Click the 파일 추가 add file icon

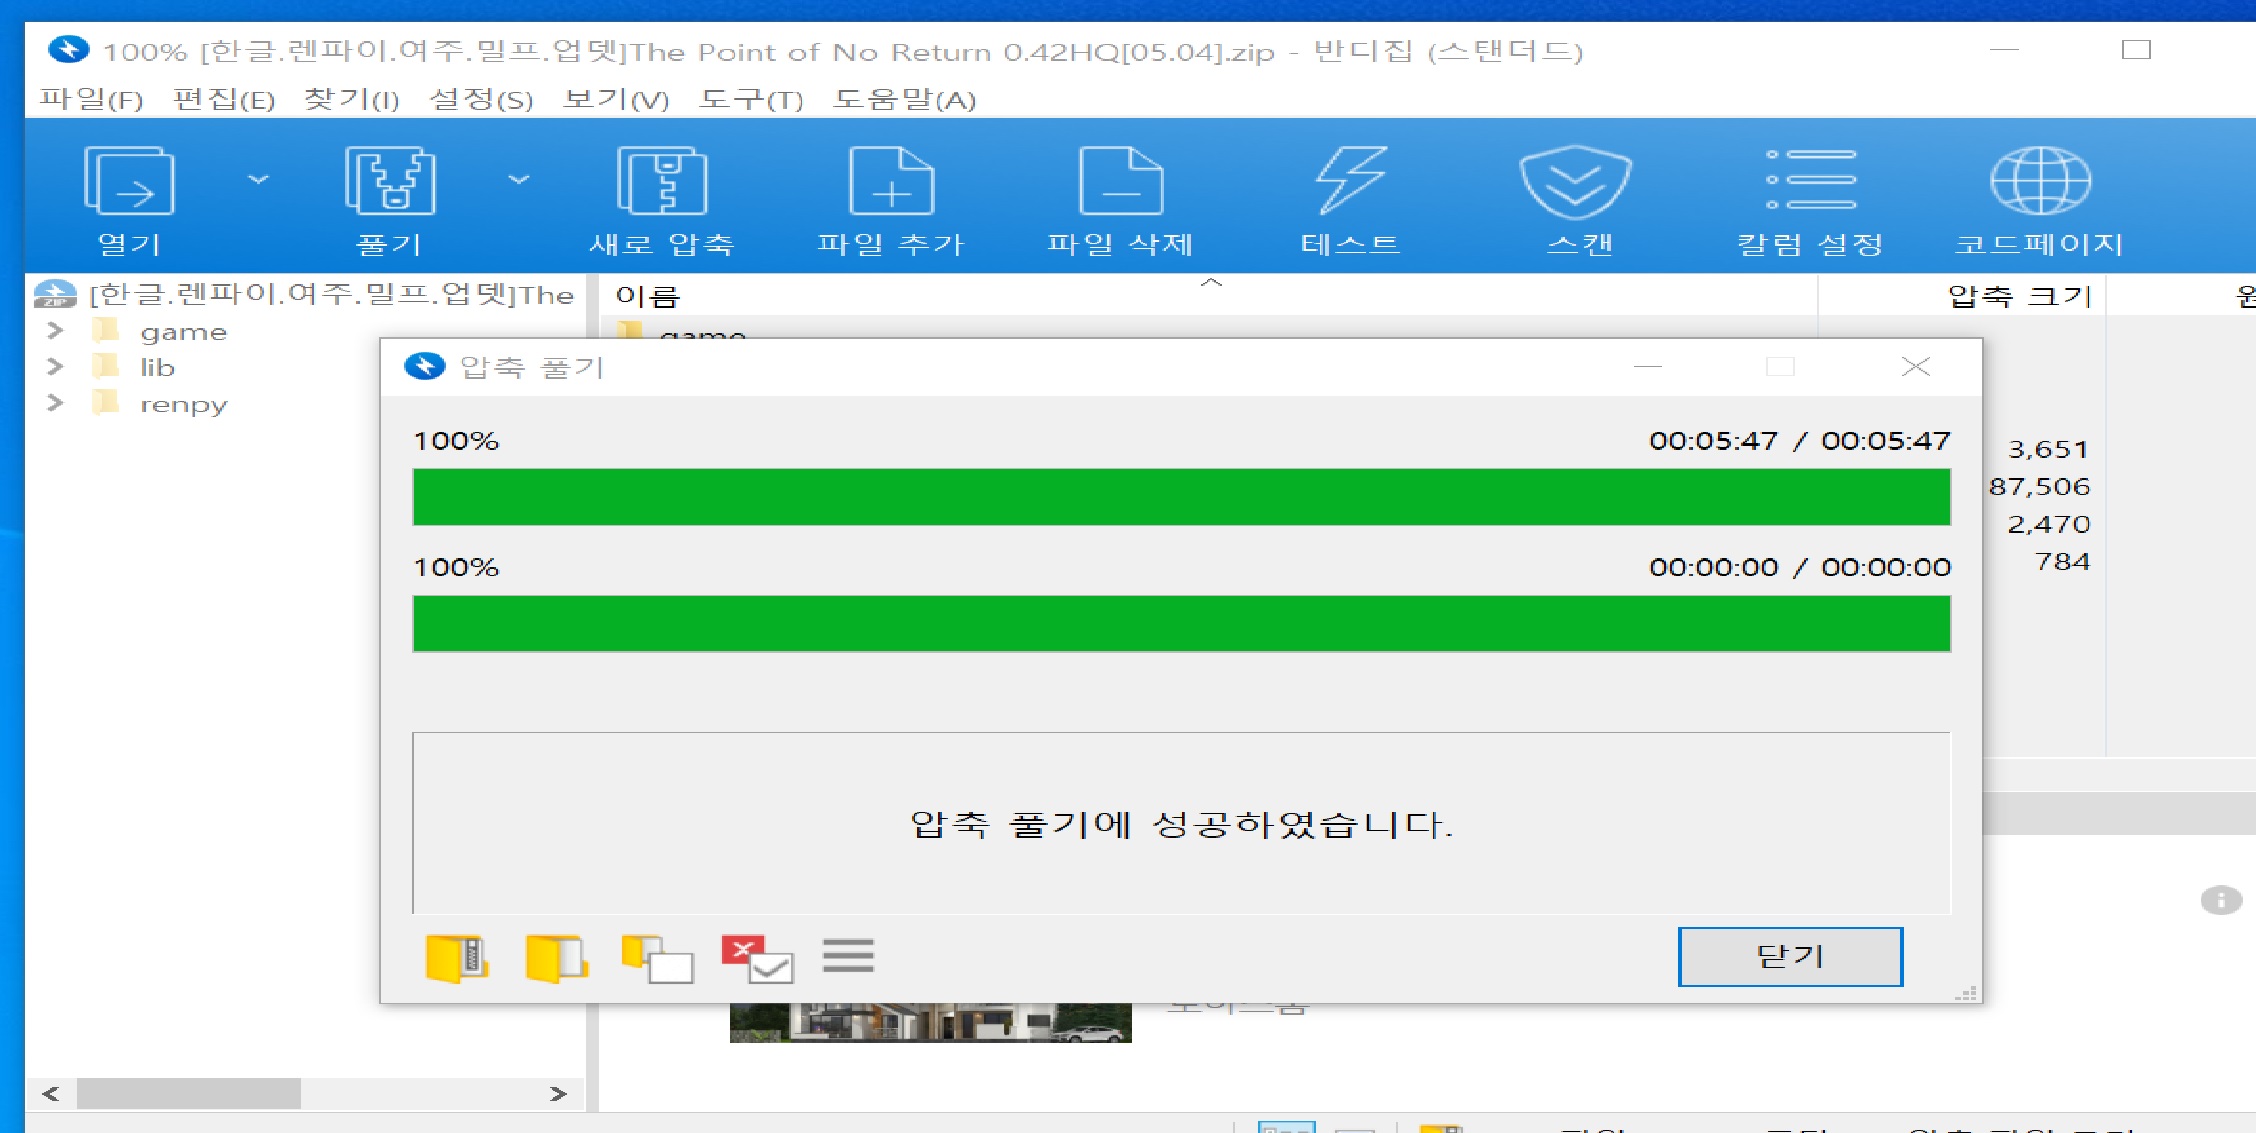[x=890, y=182]
